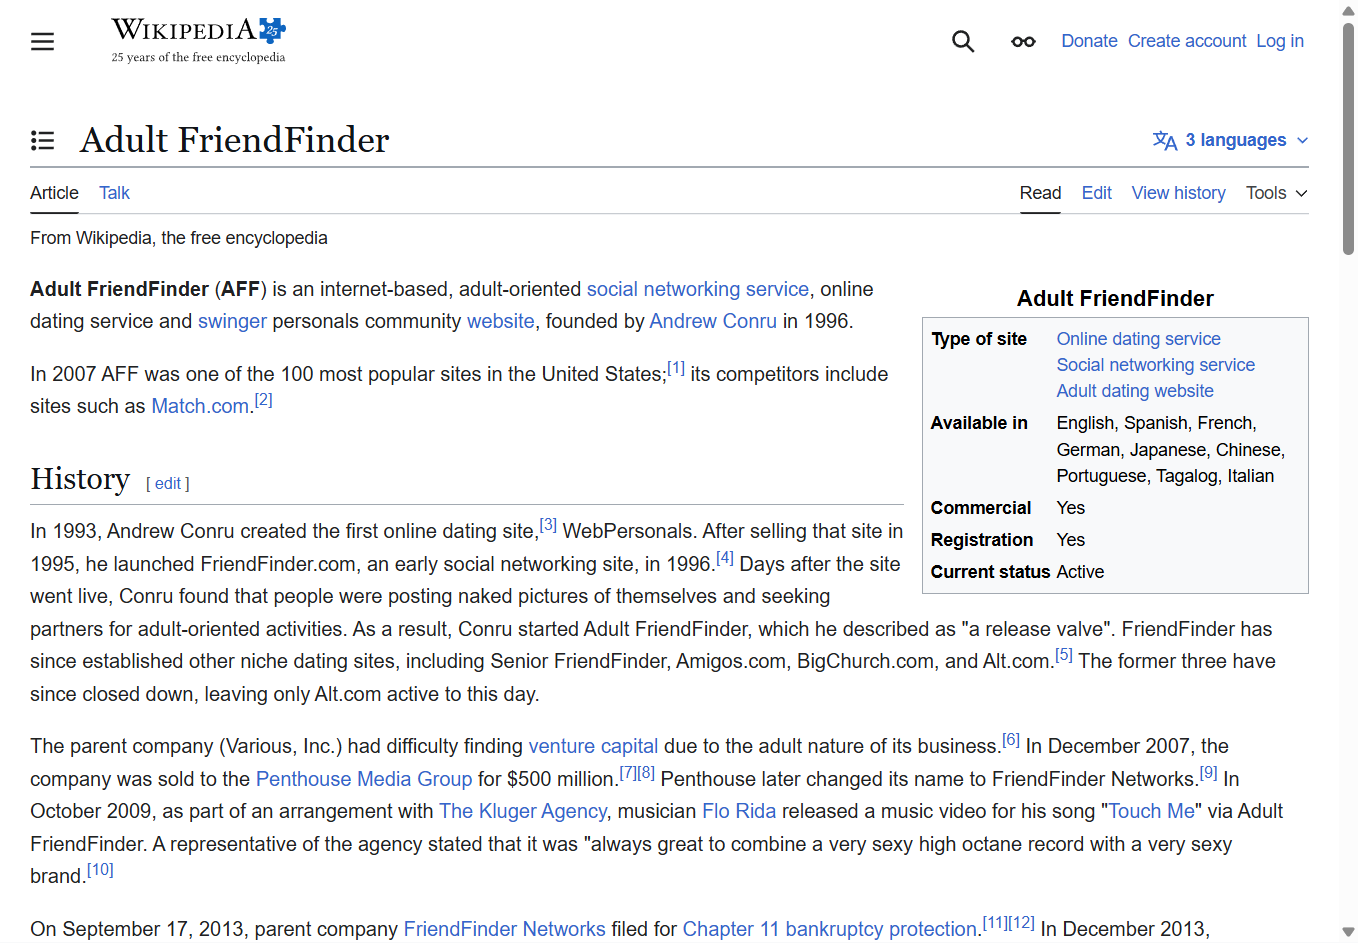Screen dimensions: 1358x943
Task: Select the View history tab
Action: pyautogui.click(x=1178, y=193)
